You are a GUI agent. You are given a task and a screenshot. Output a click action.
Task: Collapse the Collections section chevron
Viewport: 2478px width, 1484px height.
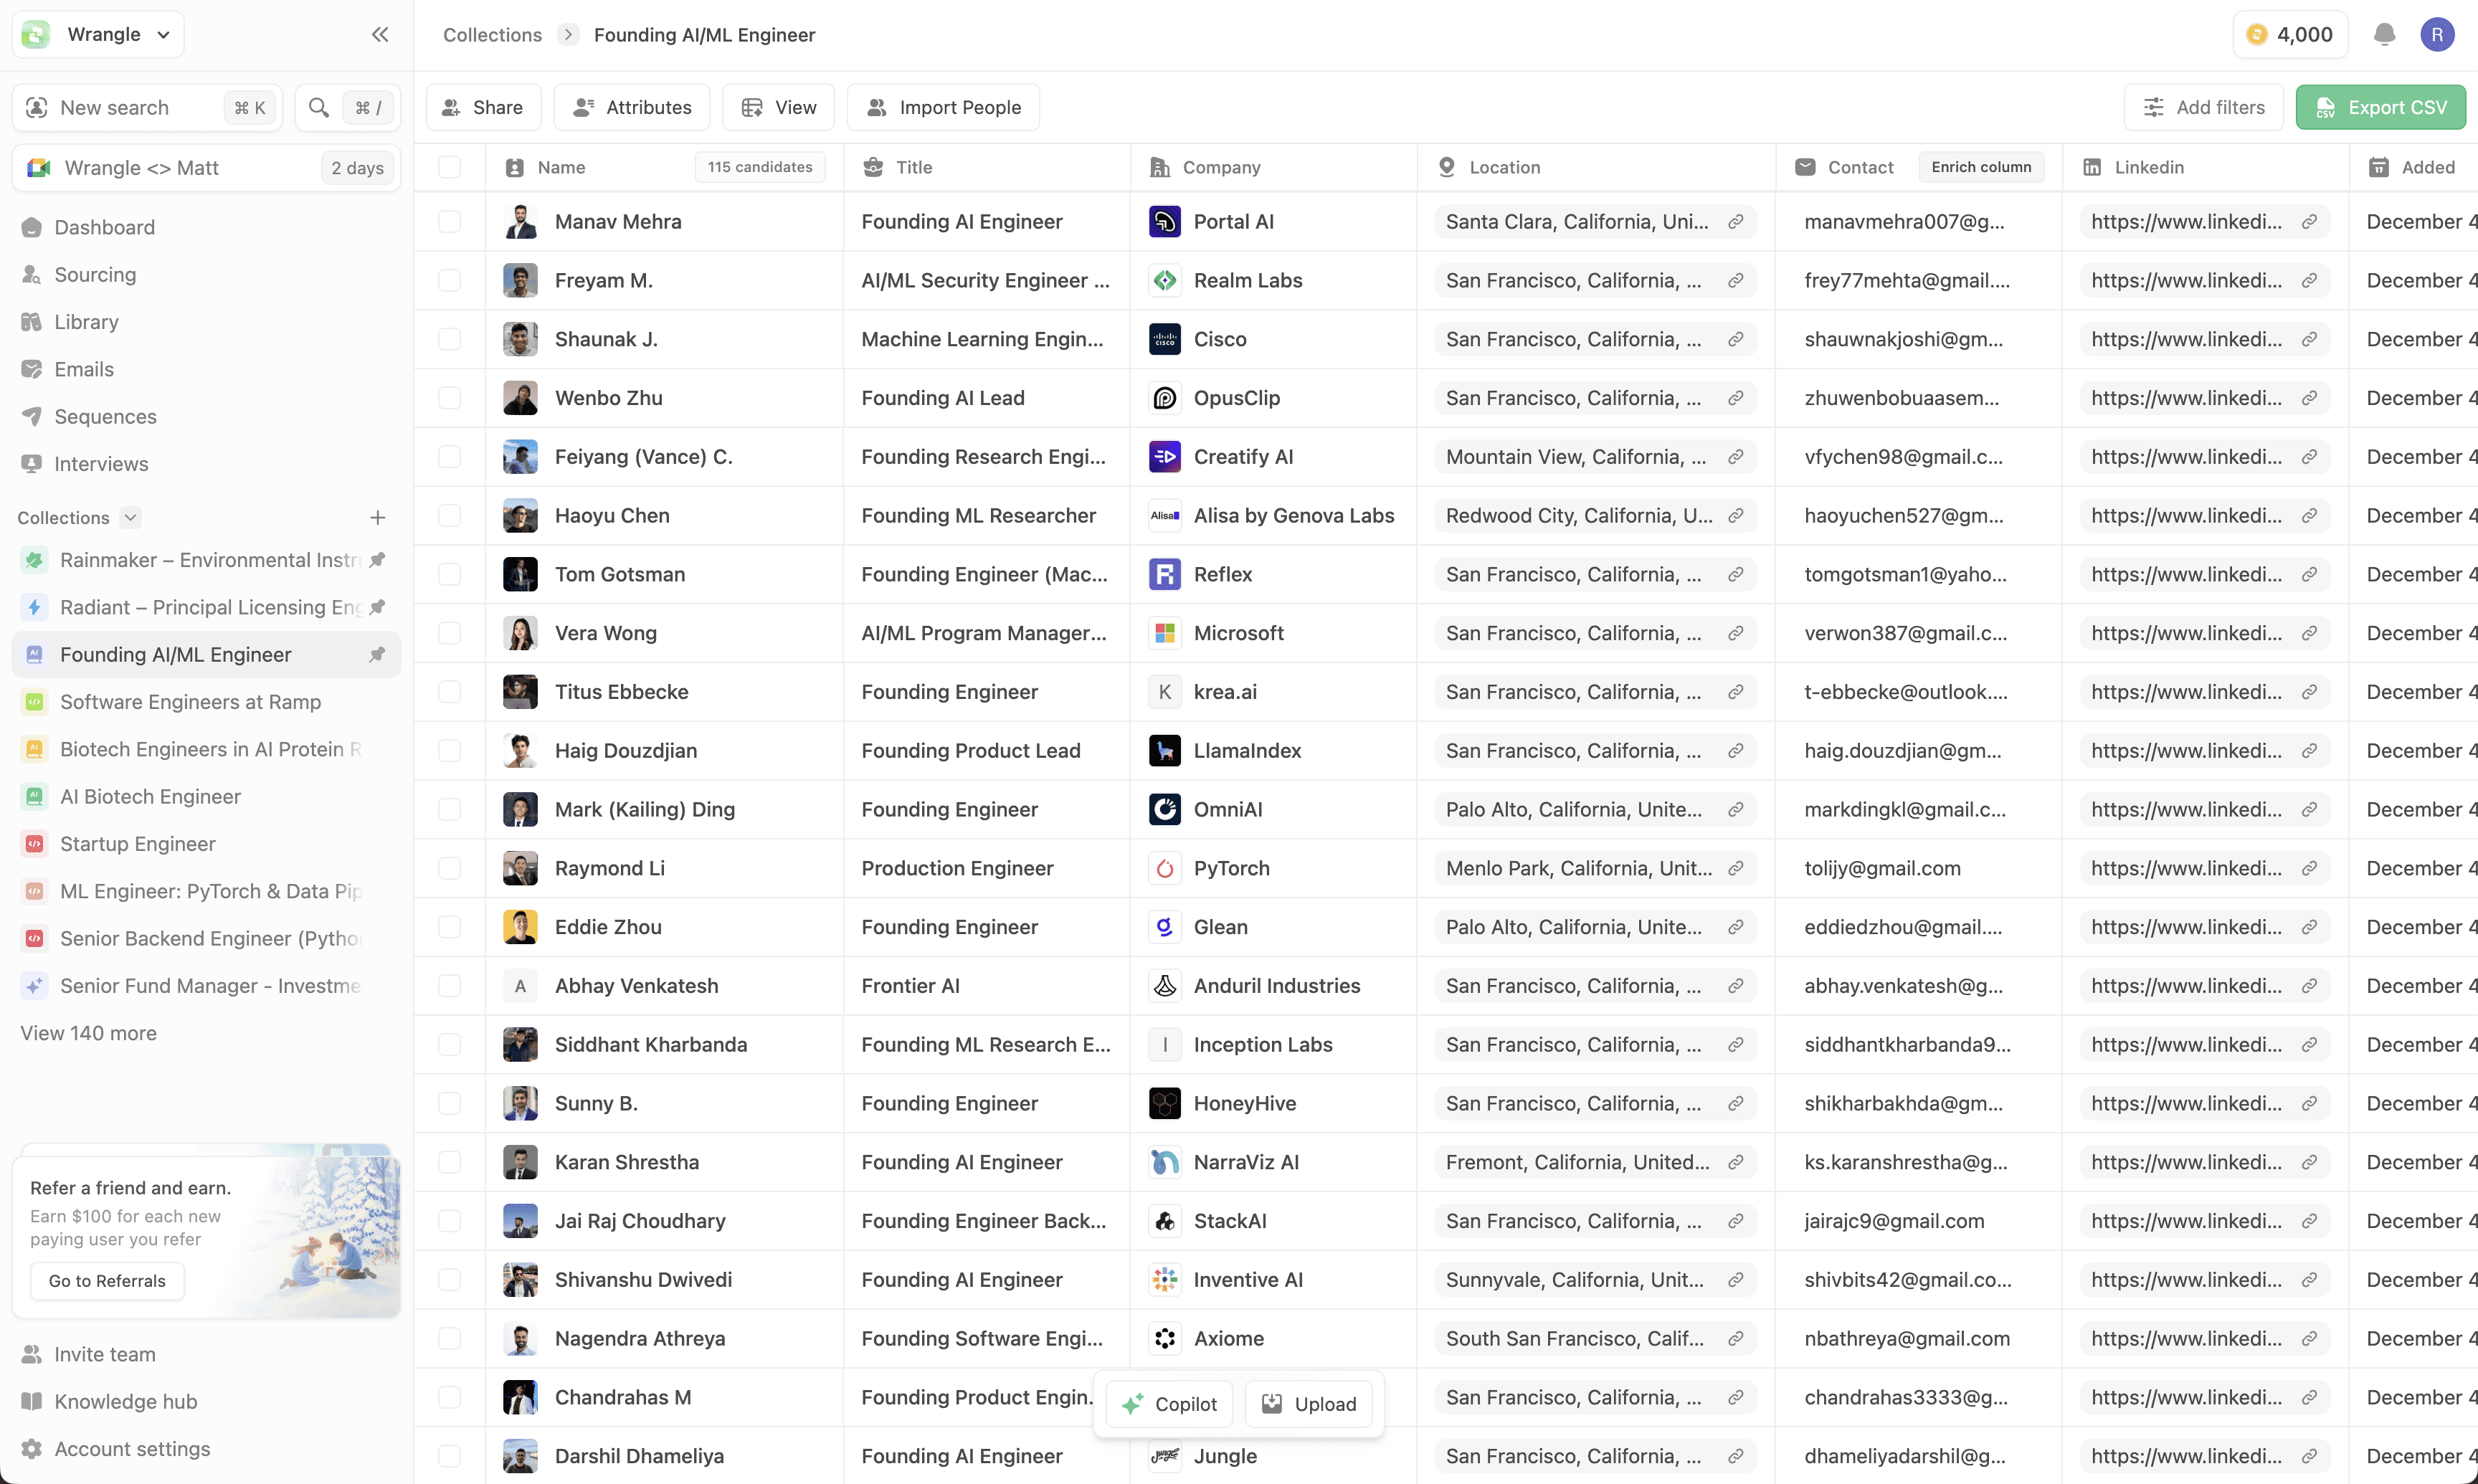pos(130,517)
